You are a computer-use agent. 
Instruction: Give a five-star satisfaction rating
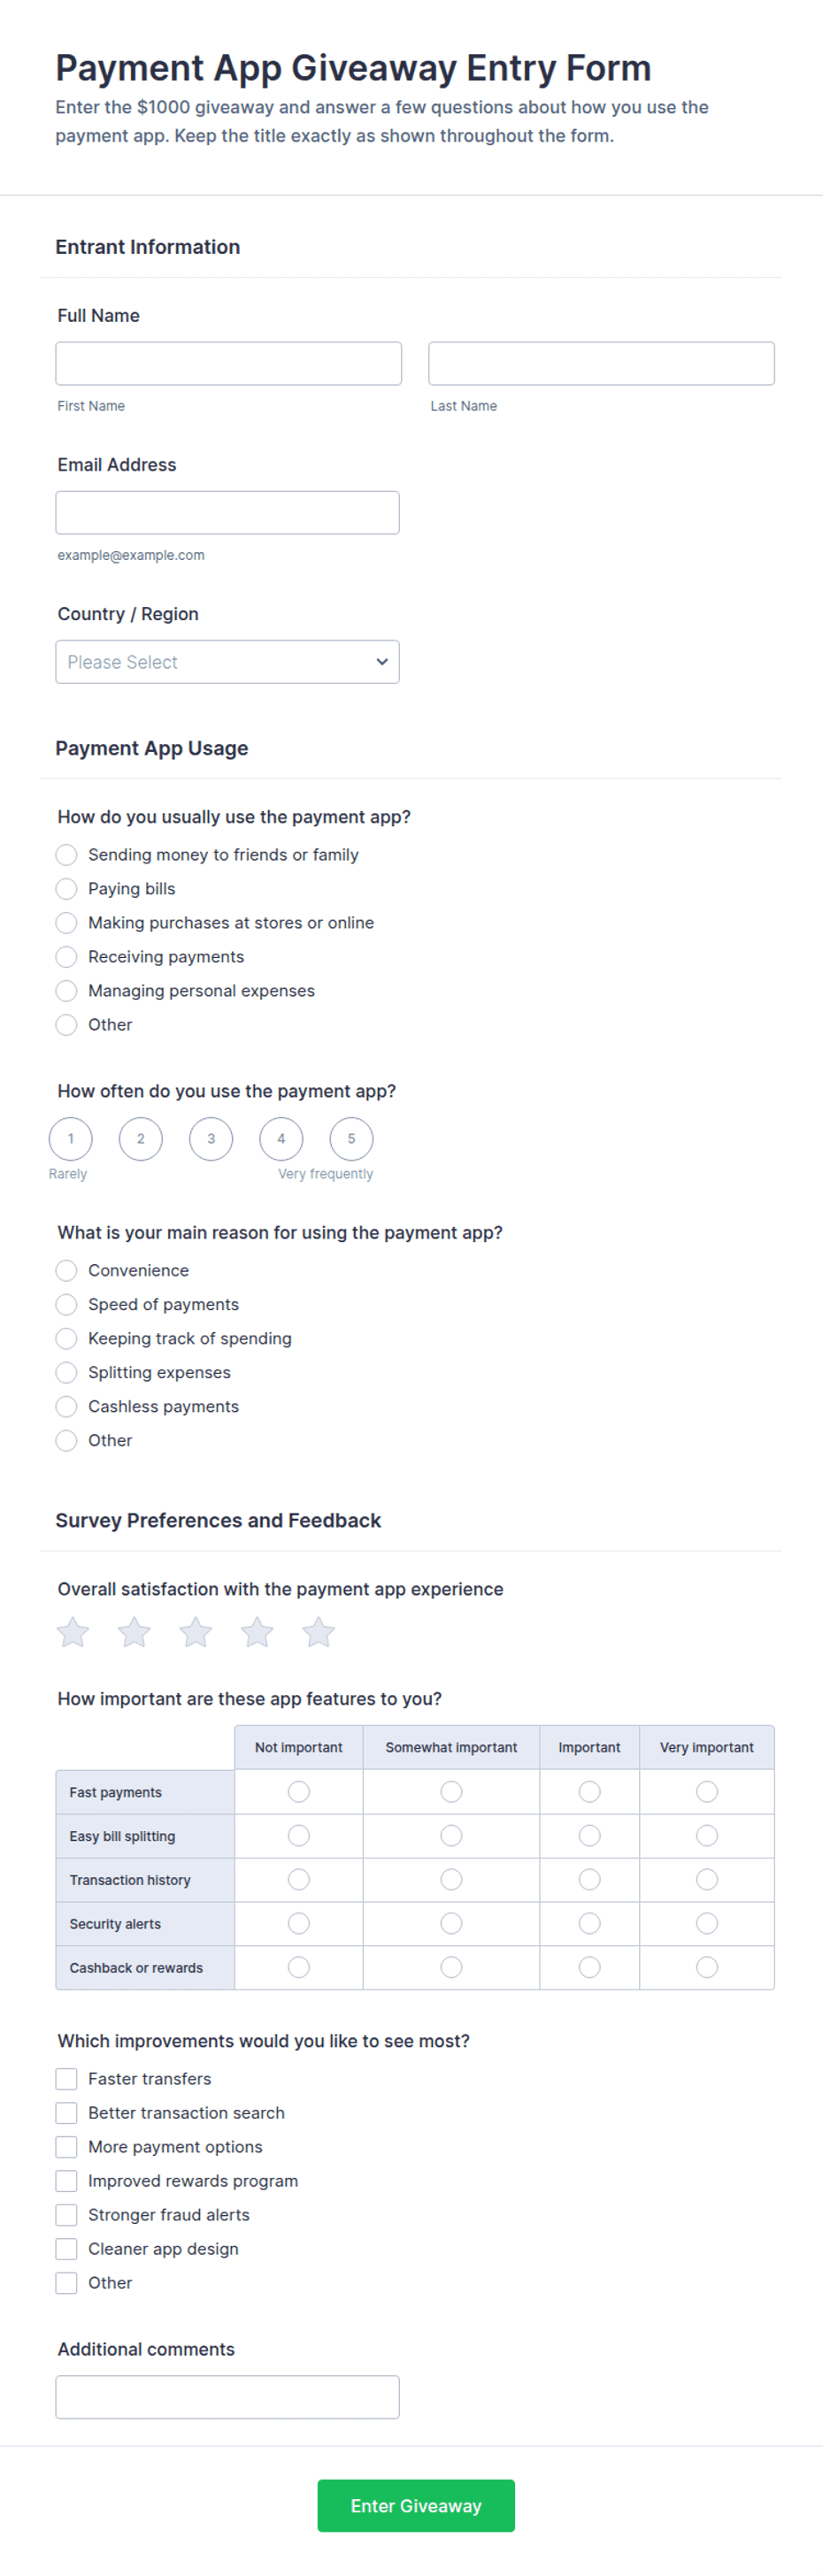tap(319, 1632)
